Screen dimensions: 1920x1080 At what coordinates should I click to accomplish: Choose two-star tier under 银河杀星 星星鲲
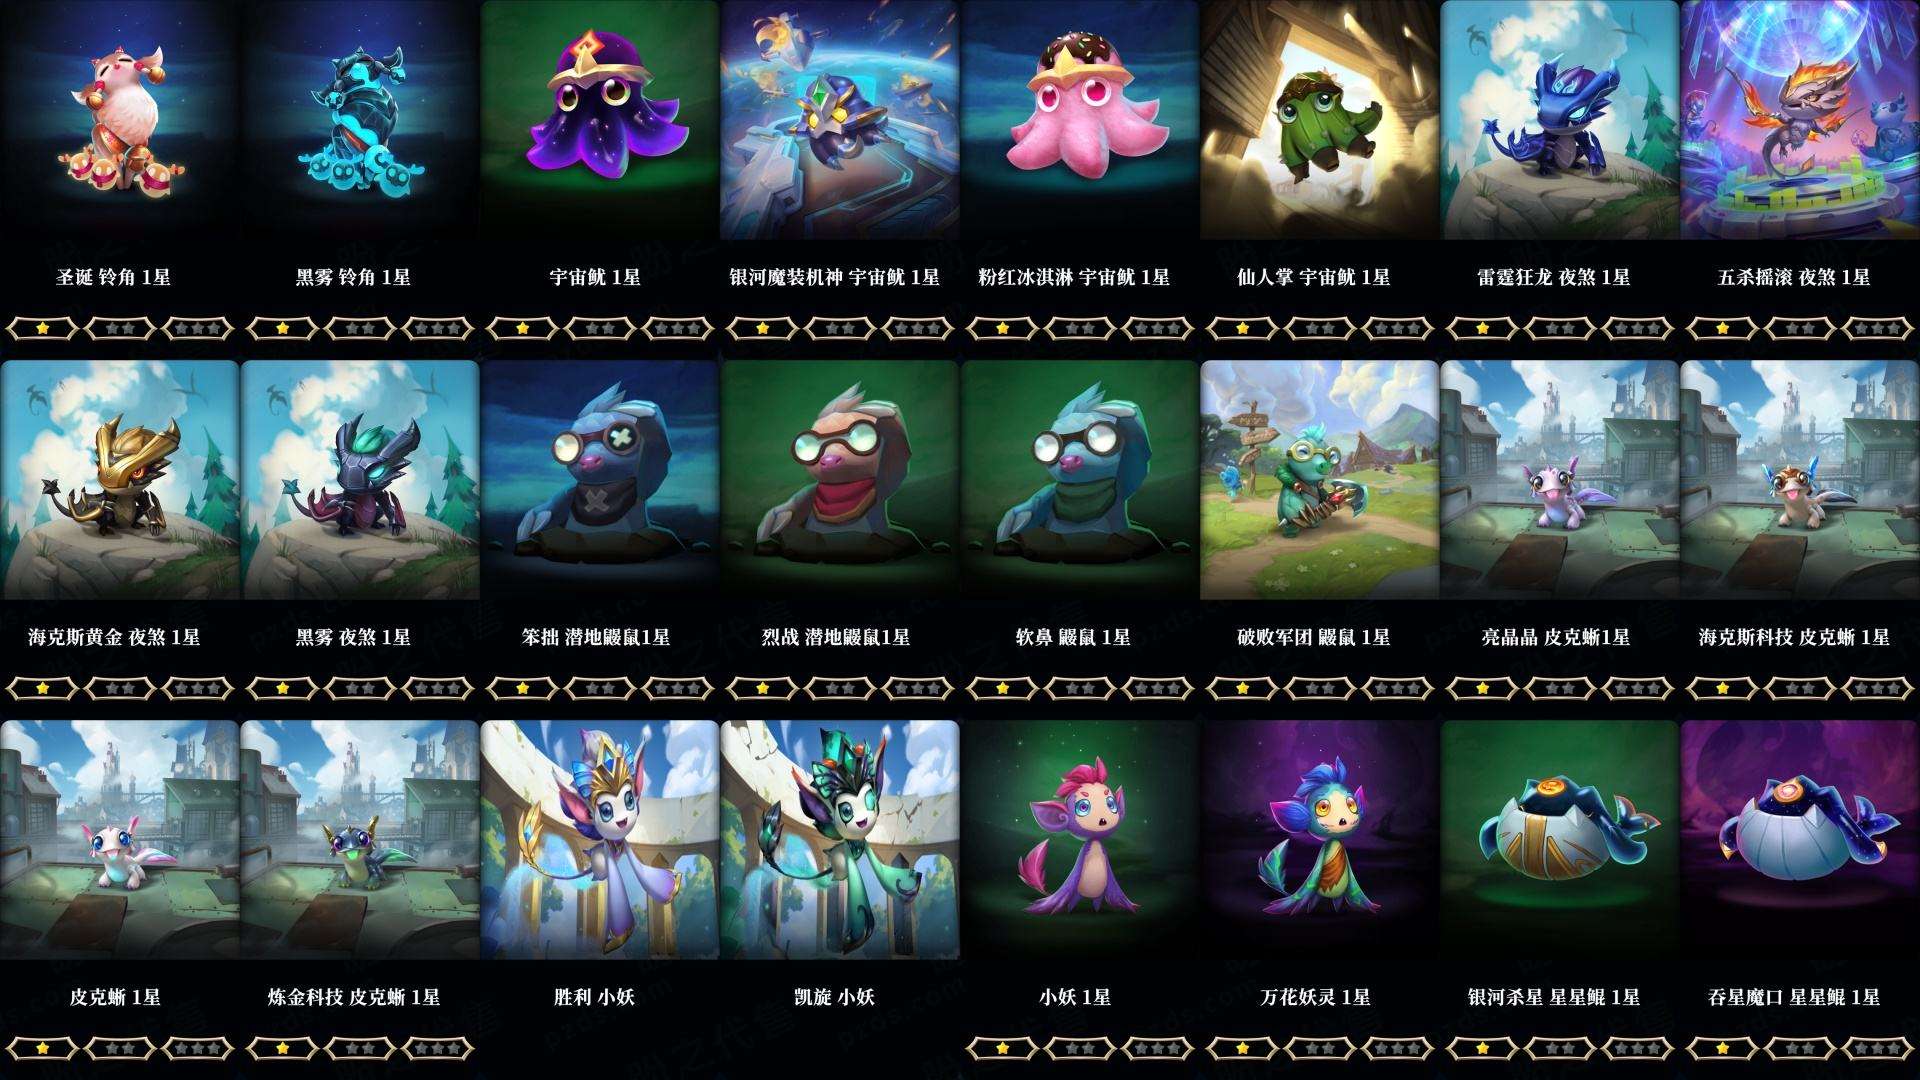(1560, 1048)
